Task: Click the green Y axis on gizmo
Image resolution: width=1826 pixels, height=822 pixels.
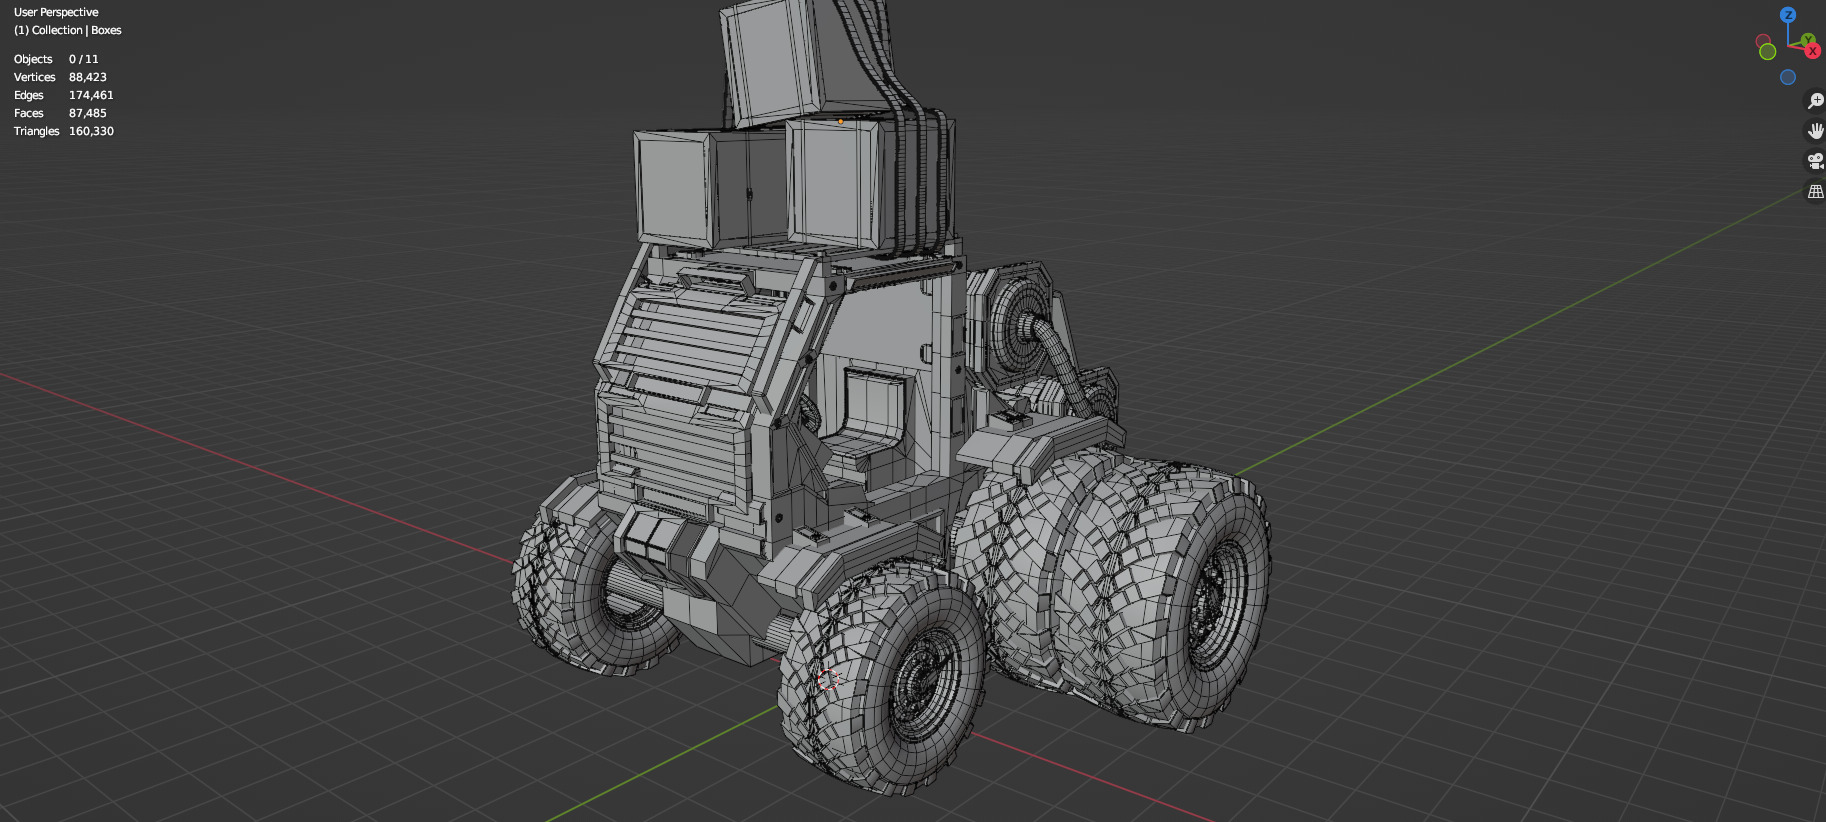Action: click(x=1808, y=39)
